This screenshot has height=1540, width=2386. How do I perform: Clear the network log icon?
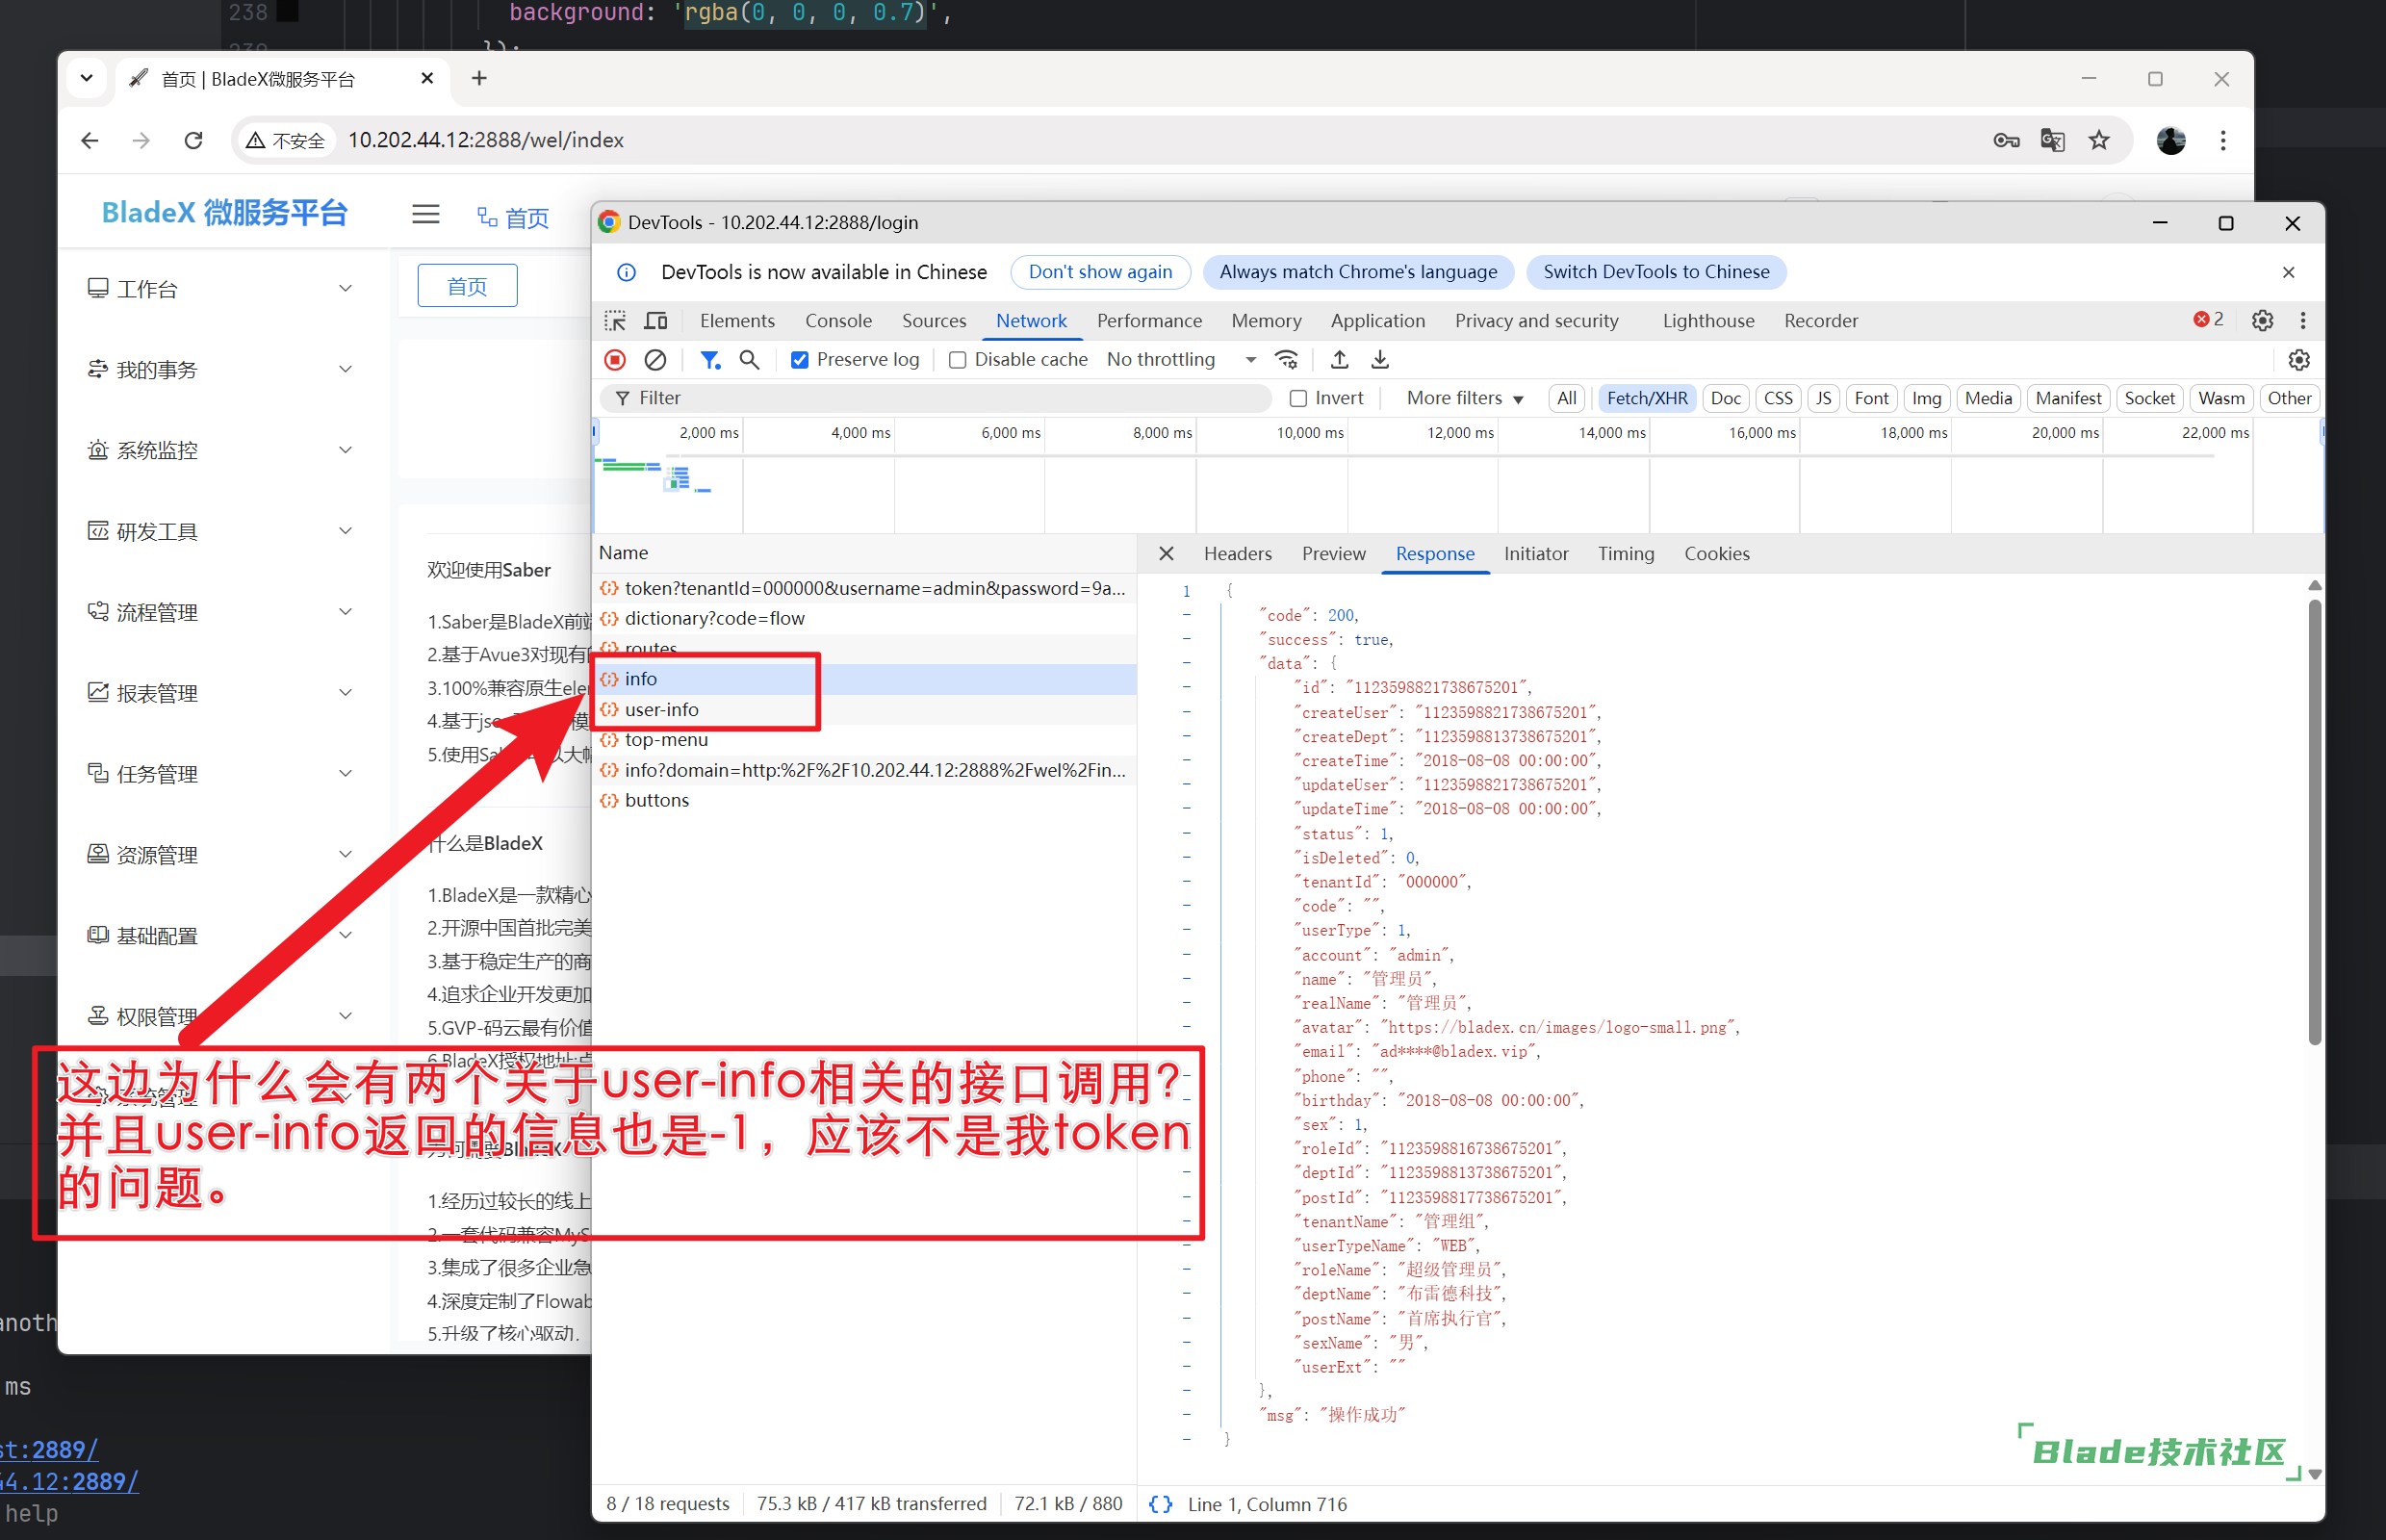[655, 360]
